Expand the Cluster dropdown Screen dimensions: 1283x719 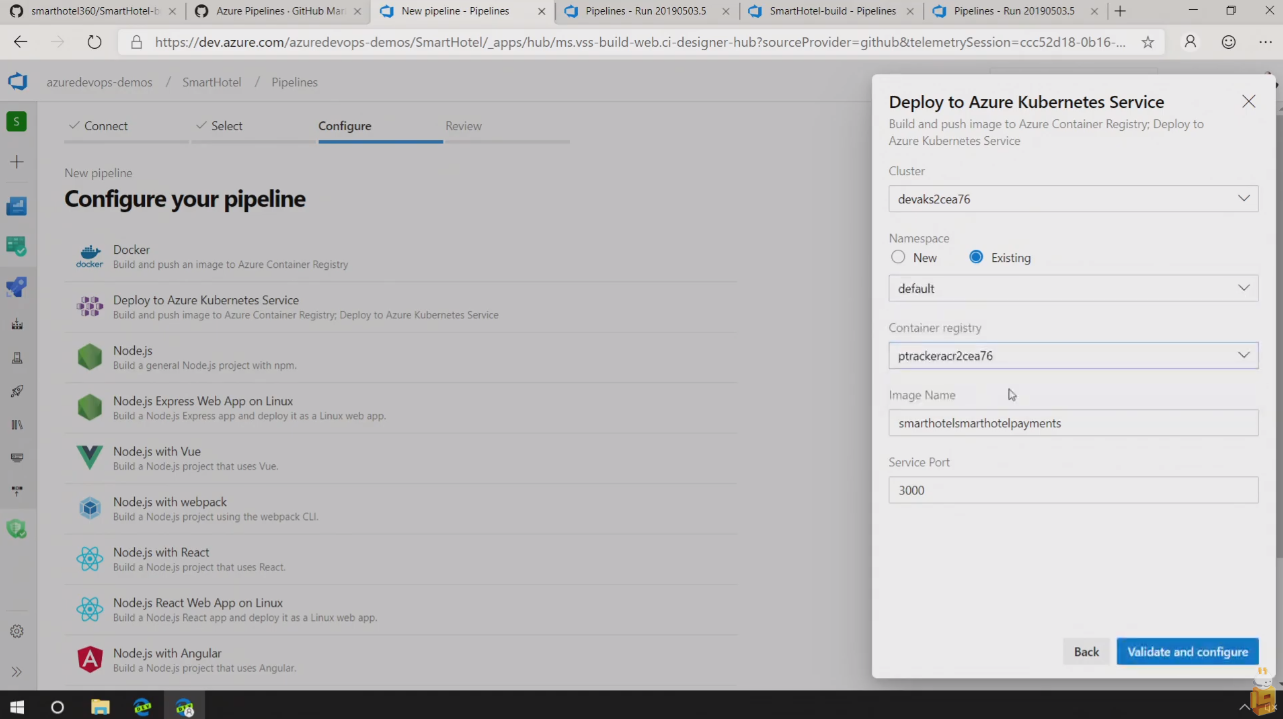click(x=1073, y=199)
